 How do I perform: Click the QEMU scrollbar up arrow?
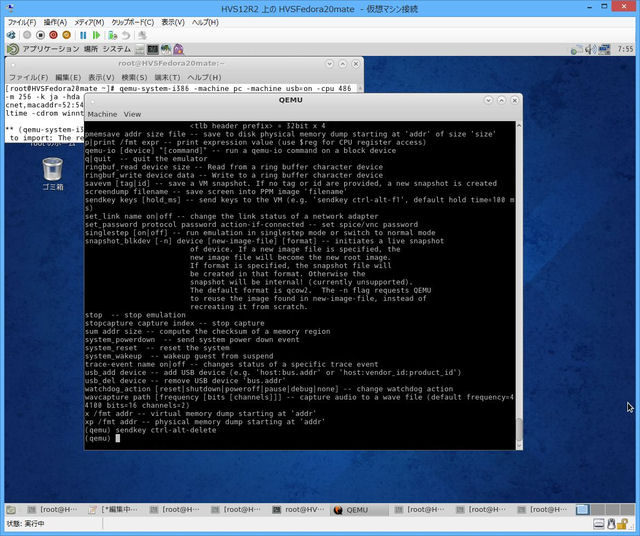pos(519,125)
